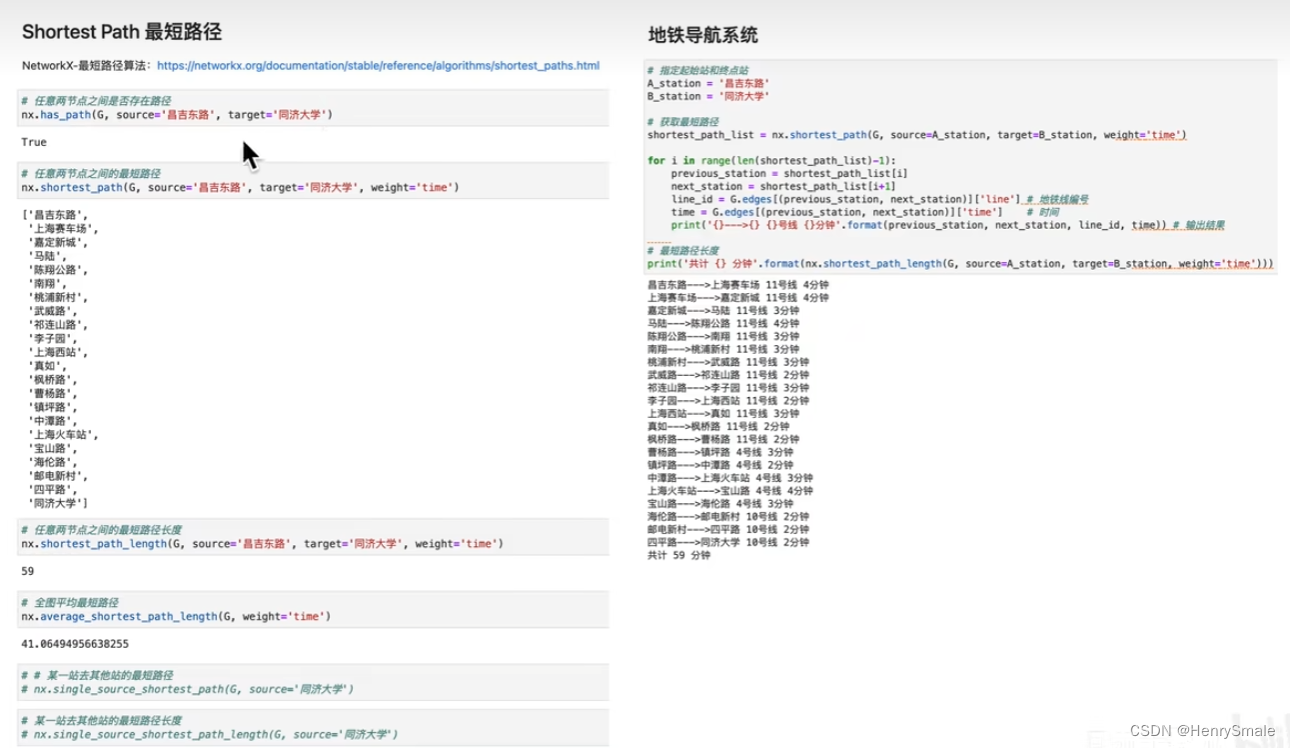The image size is (1290, 748).
Task: Click '上海西站' in the path list output
Action: pos(59,353)
